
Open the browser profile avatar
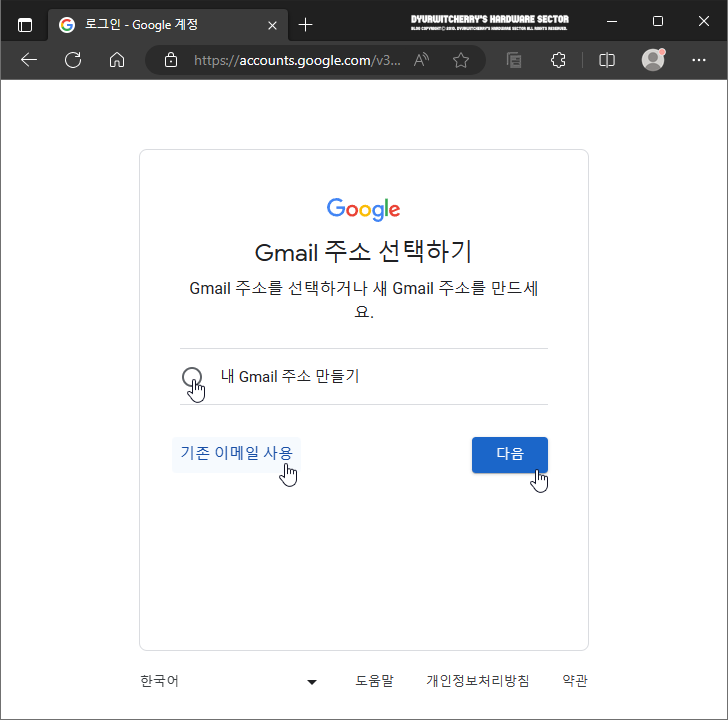click(x=653, y=59)
